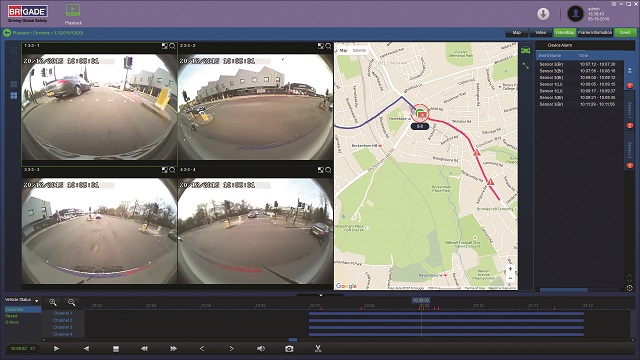
Task: Show vehicle position with the car icon
Action: pyautogui.click(x=526, y=50)
